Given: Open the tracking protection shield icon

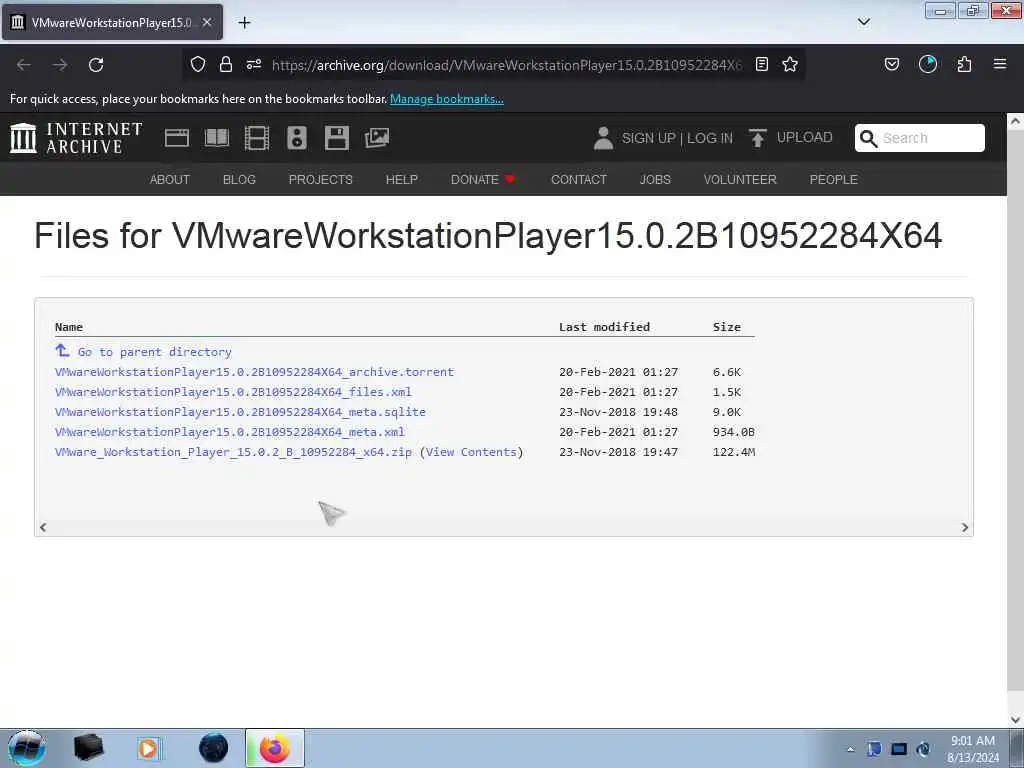Looking at the screenshot, I should (198, 64).
